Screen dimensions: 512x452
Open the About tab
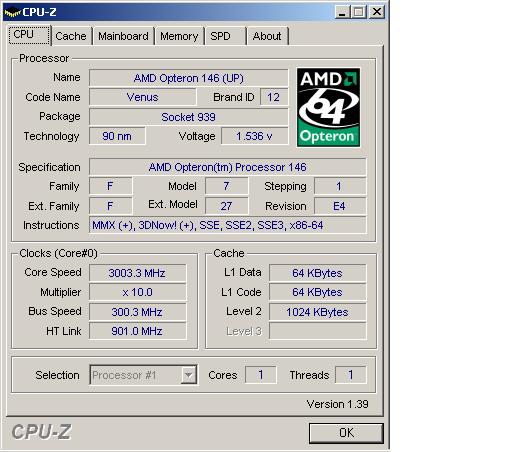267,36
